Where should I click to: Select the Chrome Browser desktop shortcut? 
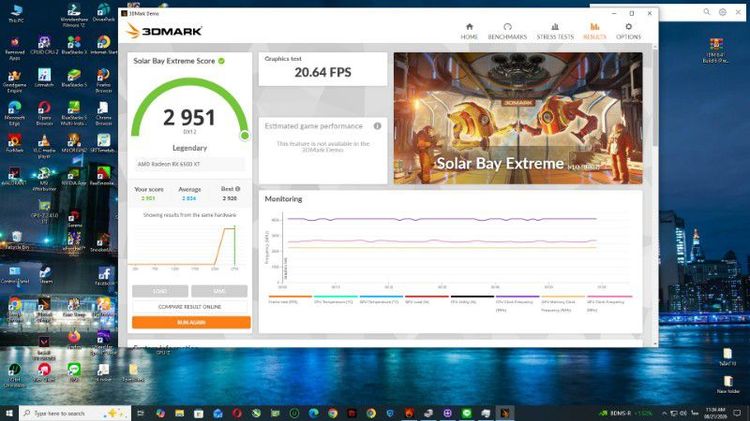pyautogui.click(x=104, y=113)
